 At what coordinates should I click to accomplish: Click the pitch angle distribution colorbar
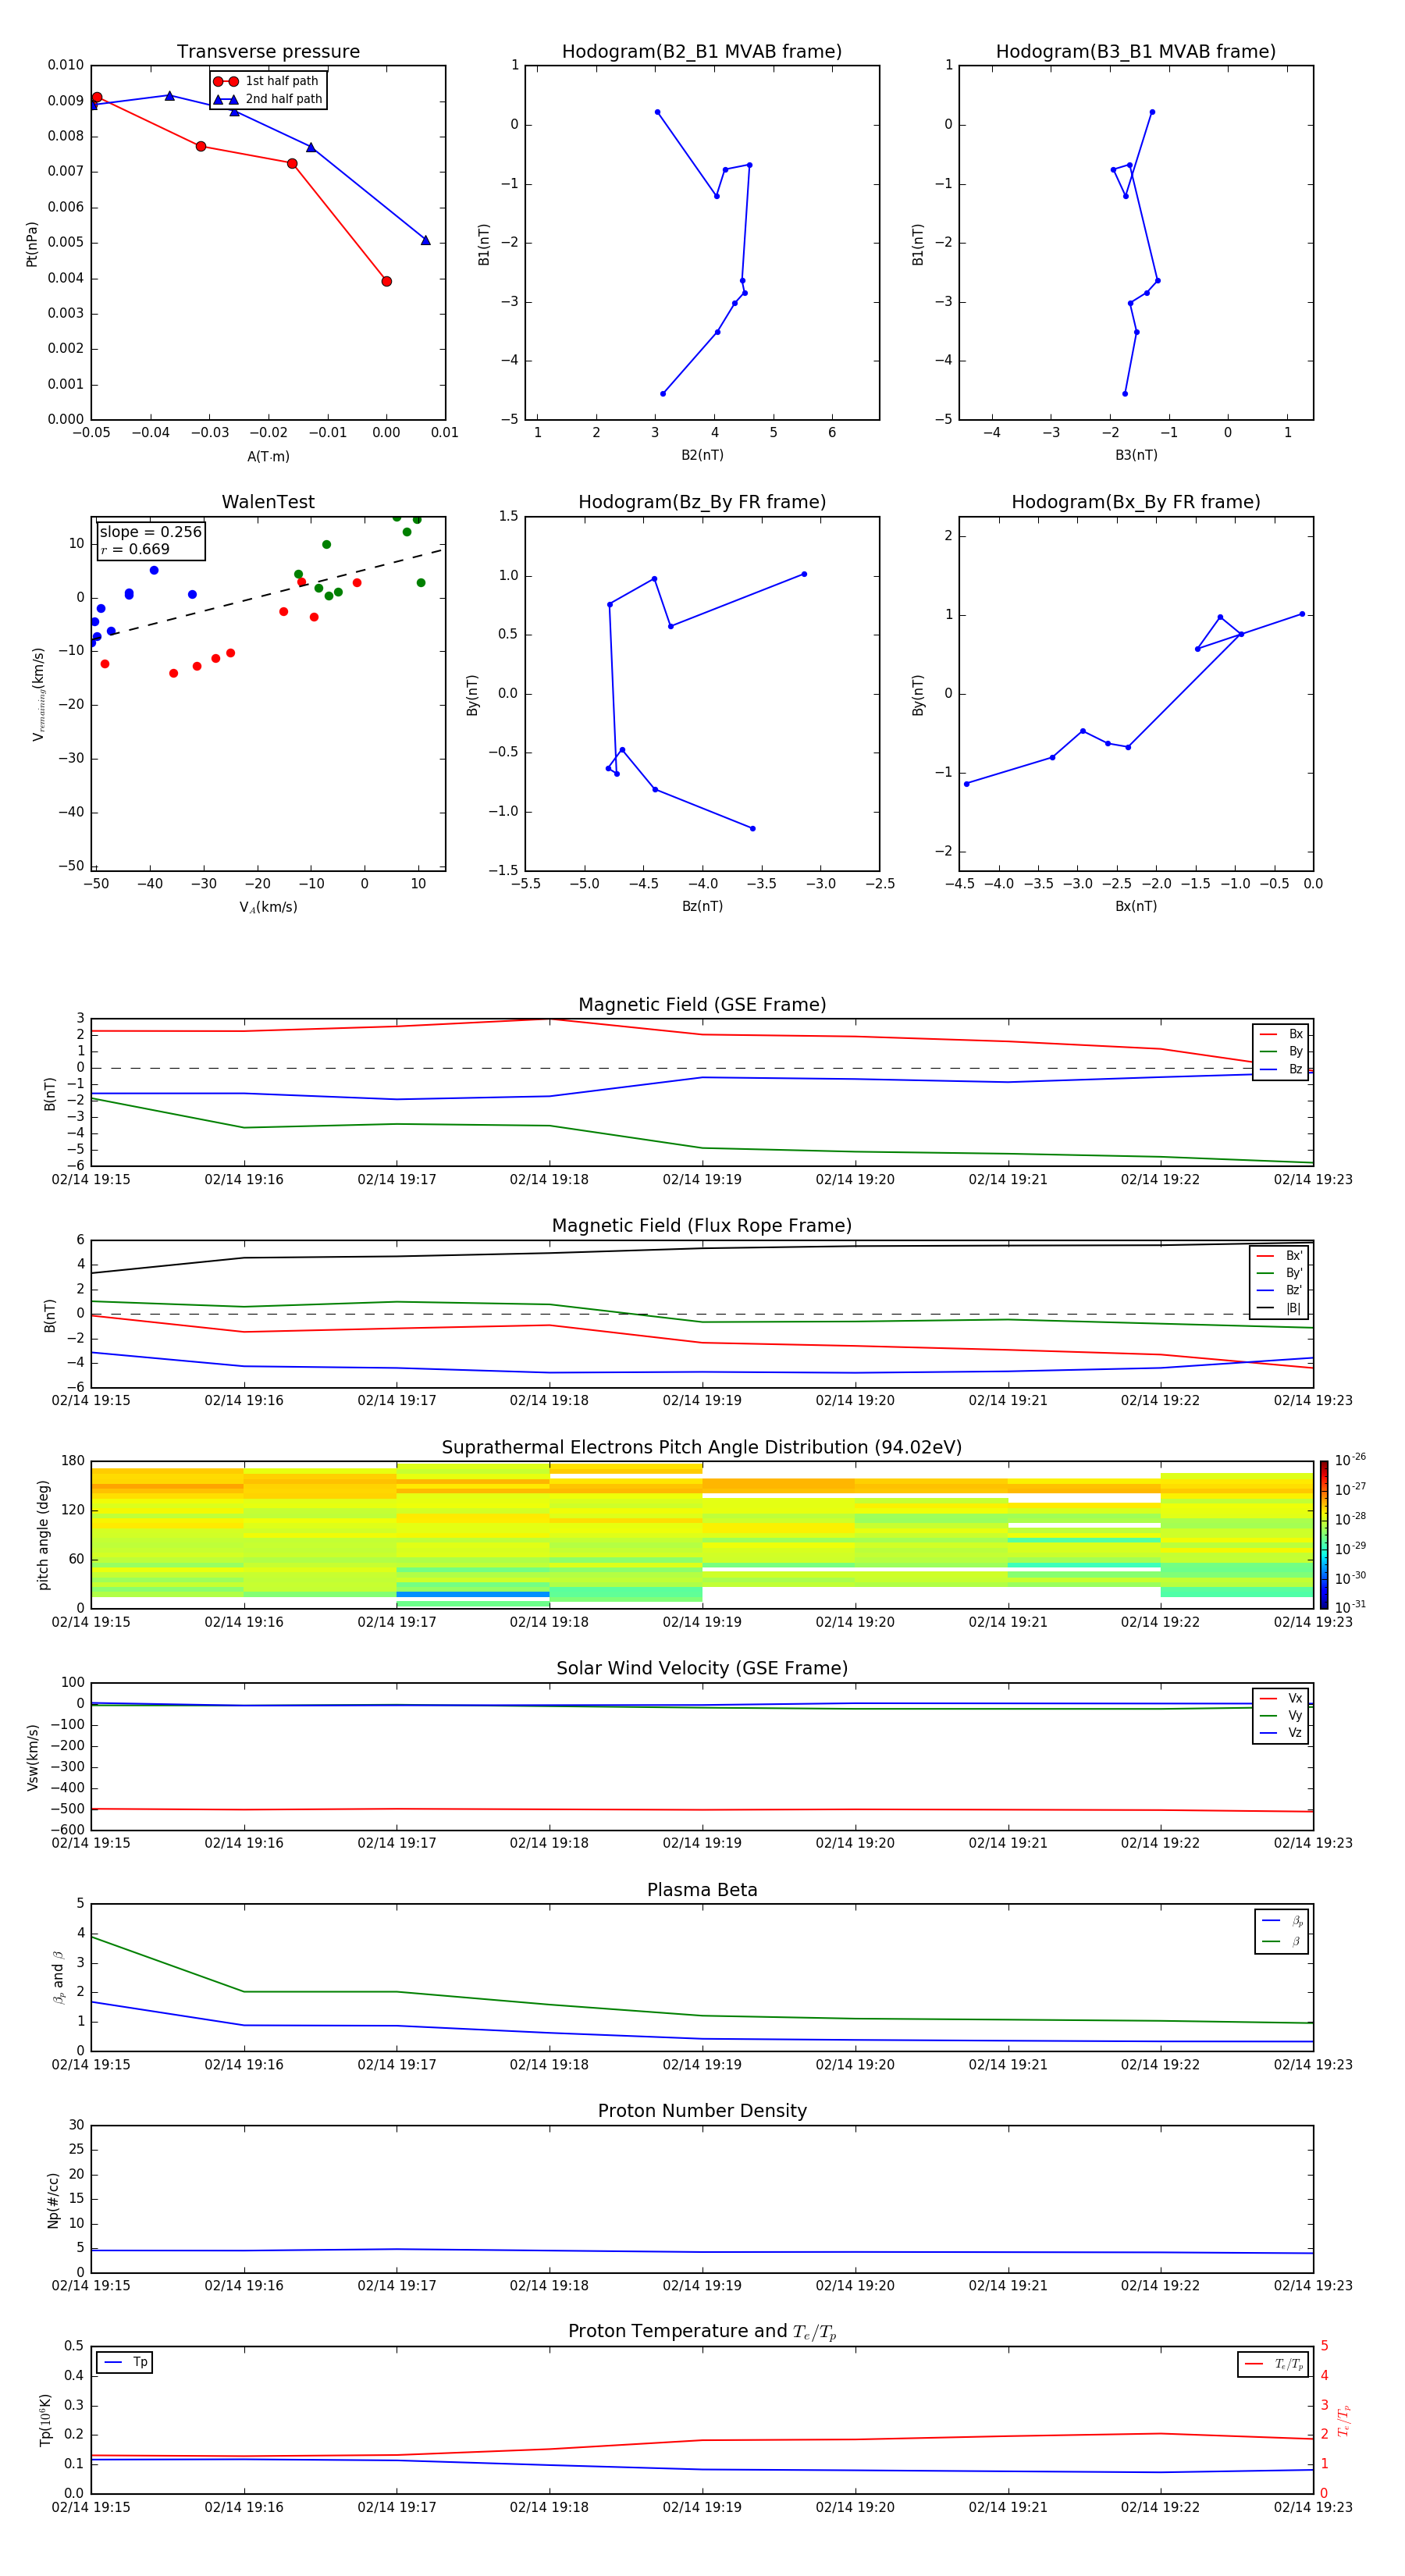tap(1324, 1535)
